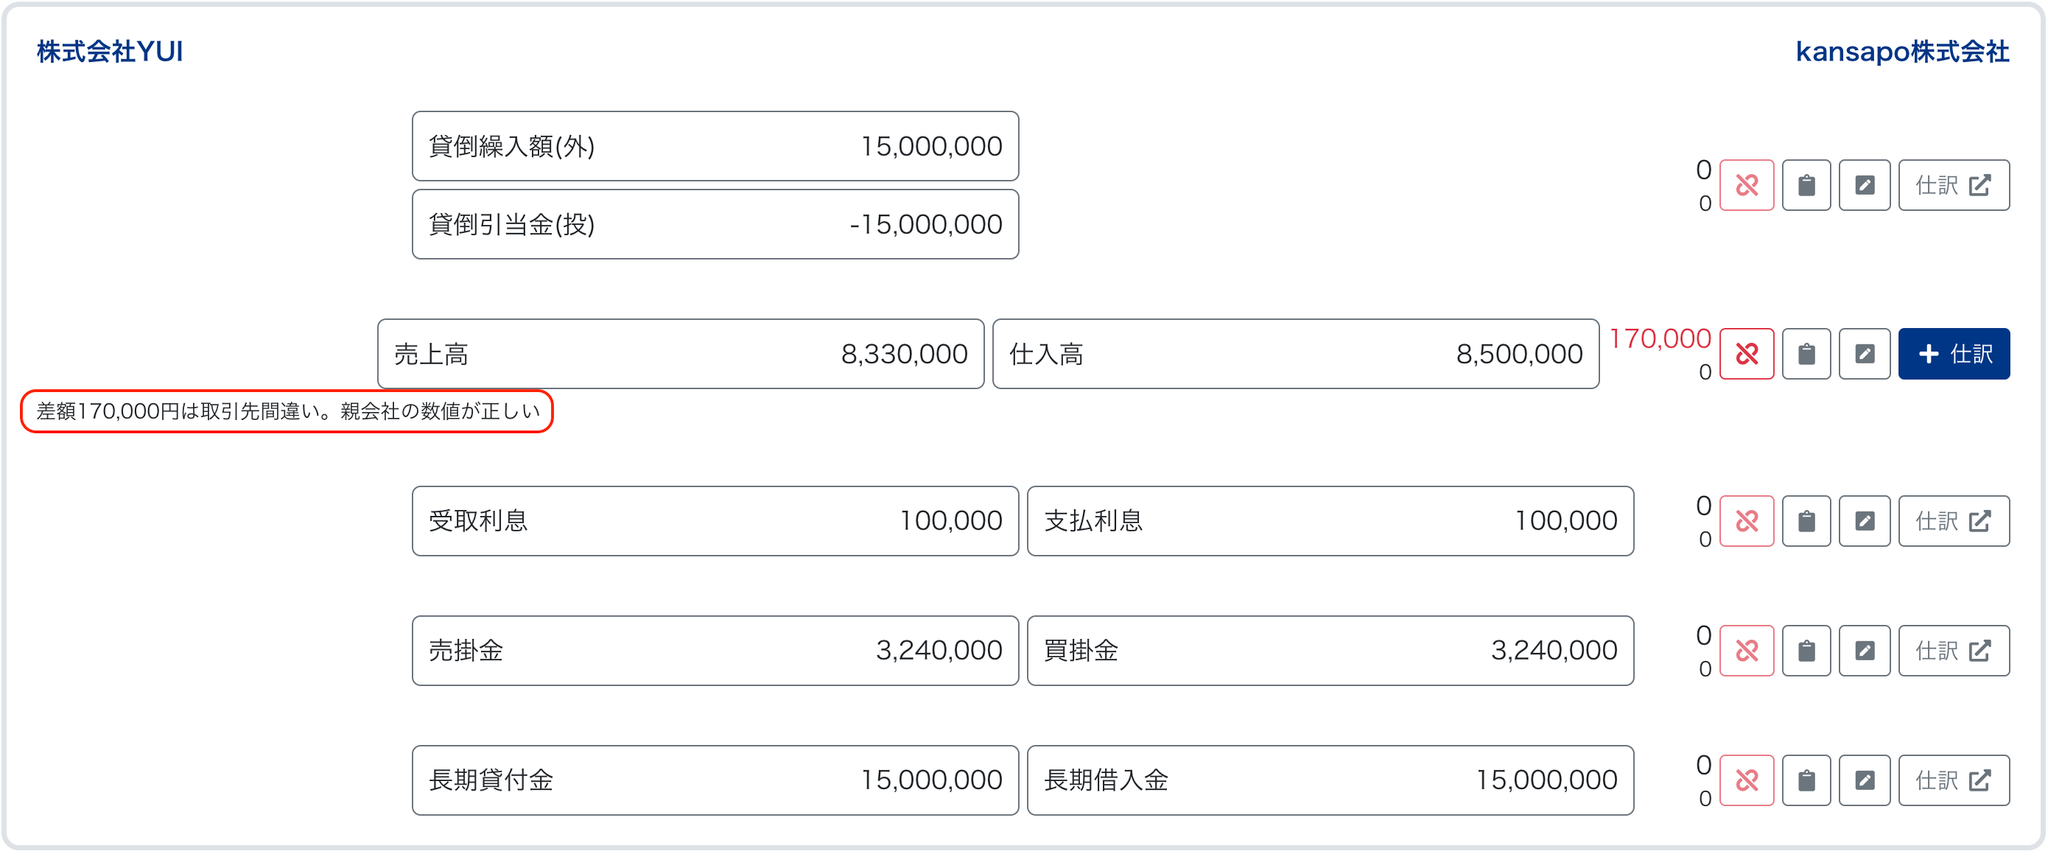Click the 株式会社YUI company name
The image size is (2048, 852).
110,52
